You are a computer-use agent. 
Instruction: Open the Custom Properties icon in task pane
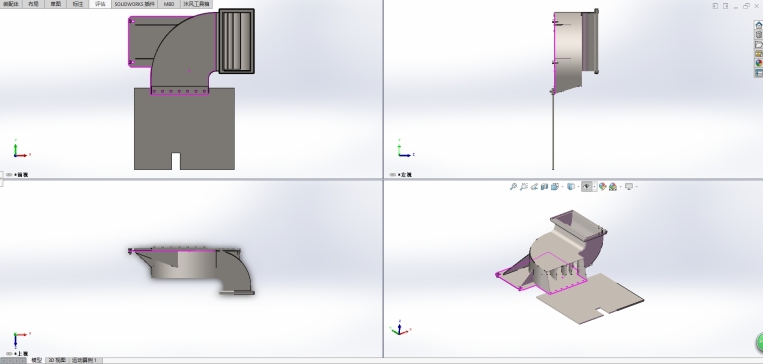click(759, 73)
